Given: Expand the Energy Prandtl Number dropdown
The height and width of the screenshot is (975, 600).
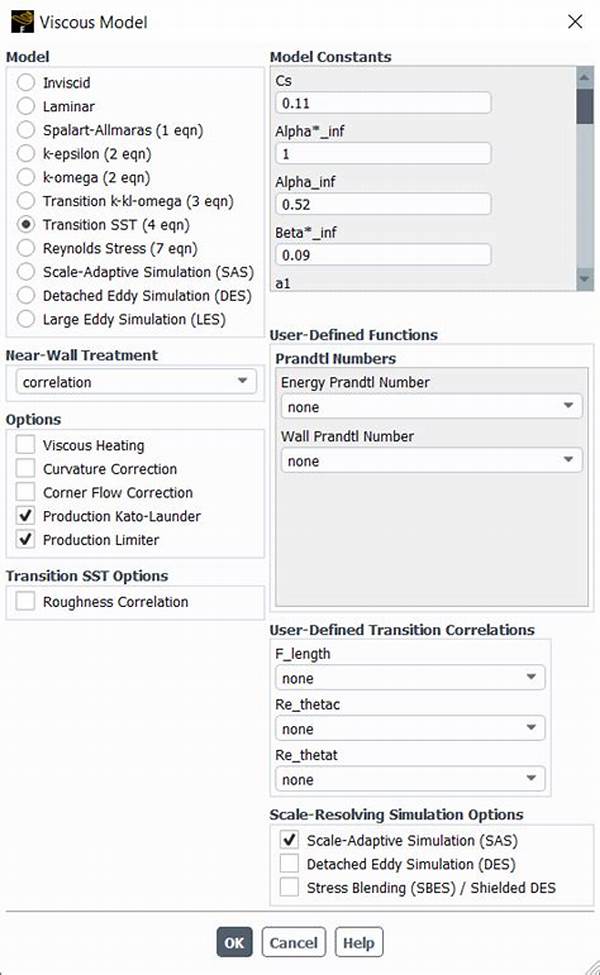Looking at the screenshot, I should pos(432,407).
